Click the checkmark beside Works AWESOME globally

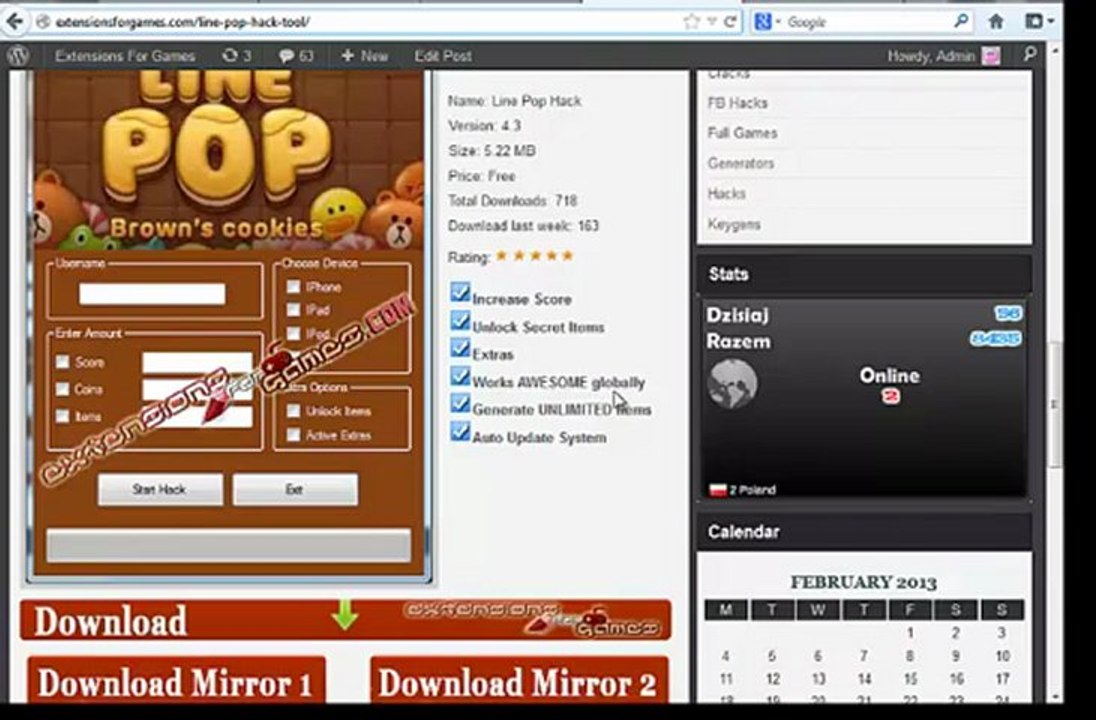[460, 376]
